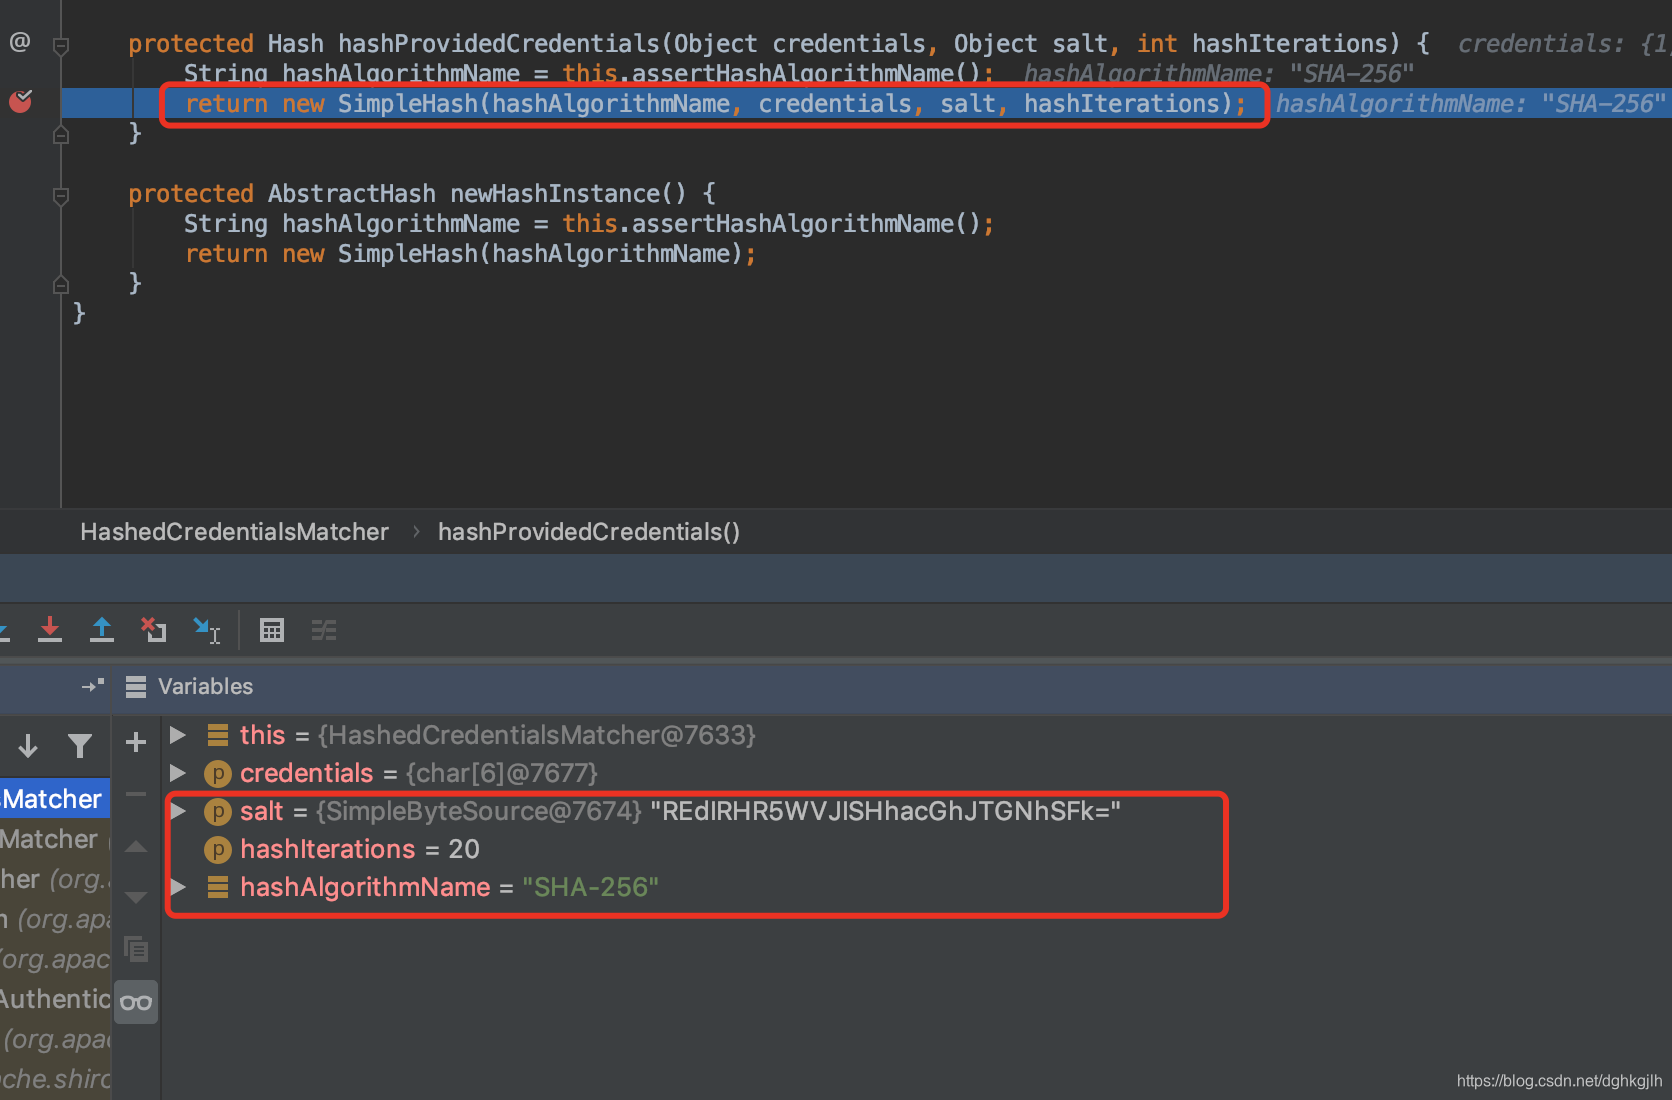Expand the 'this' variable node

pos(178,735)
